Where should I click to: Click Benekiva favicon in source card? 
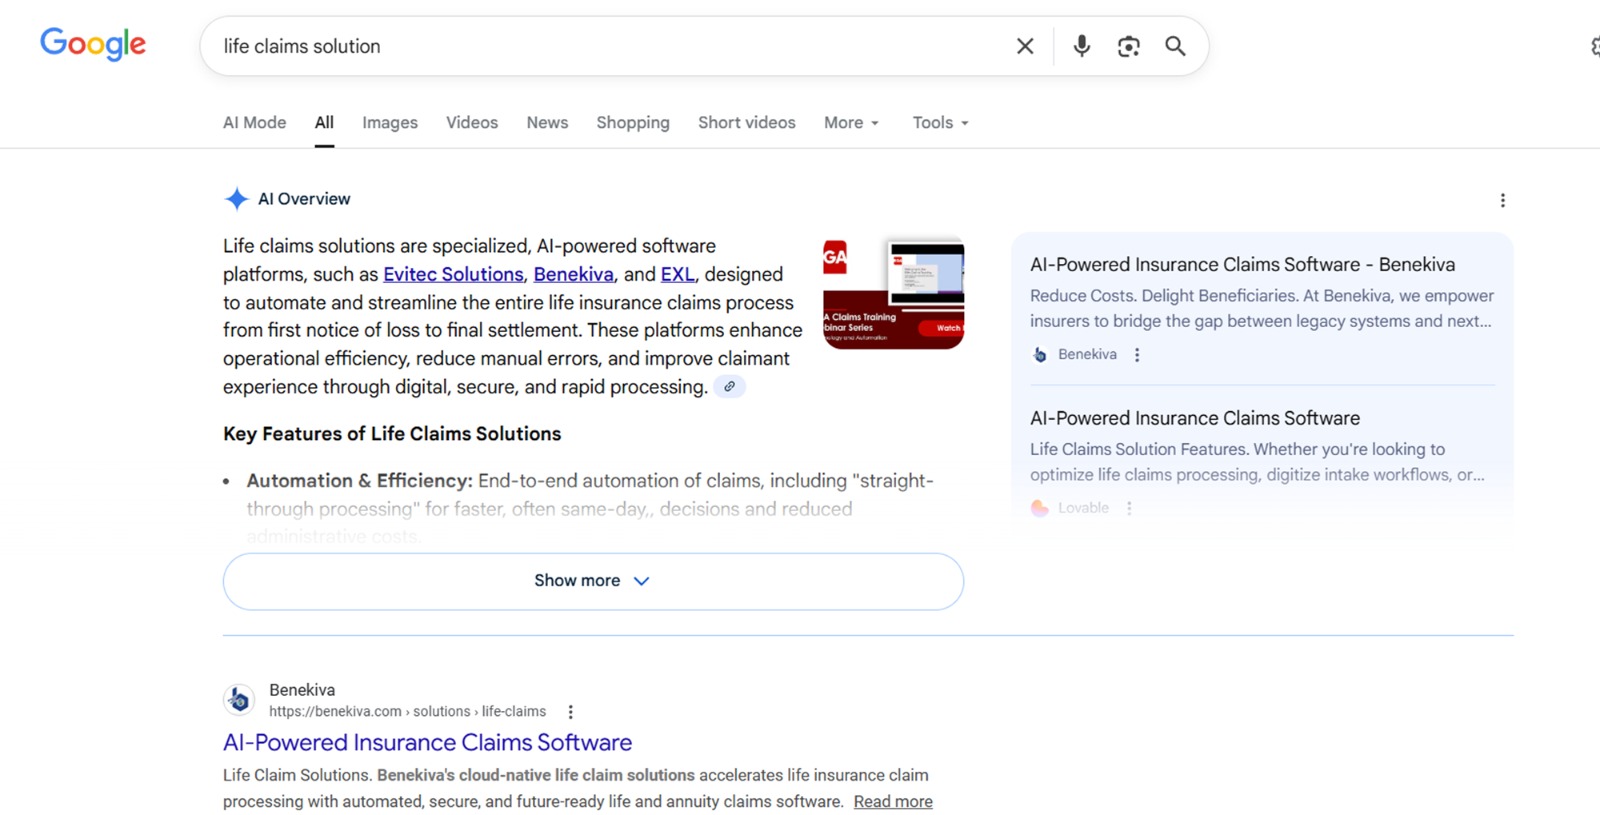coord(1040,355)
